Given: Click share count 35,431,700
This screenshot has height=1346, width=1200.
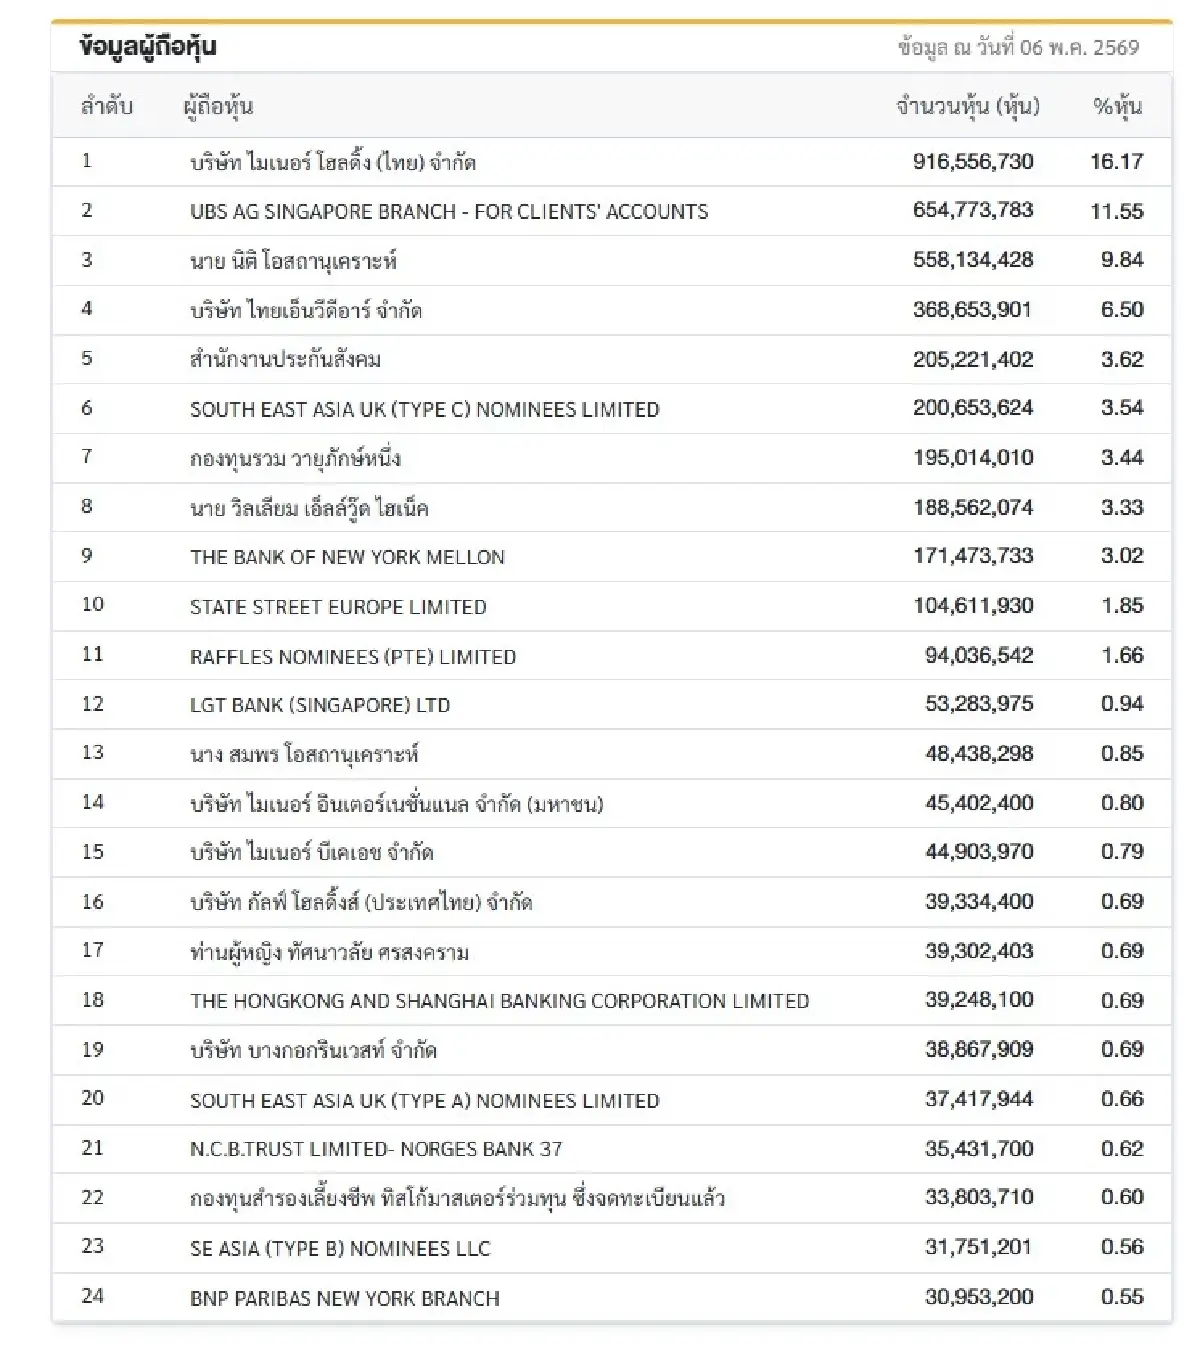Looking at the screenshot, I should [x=979, y=1149].
